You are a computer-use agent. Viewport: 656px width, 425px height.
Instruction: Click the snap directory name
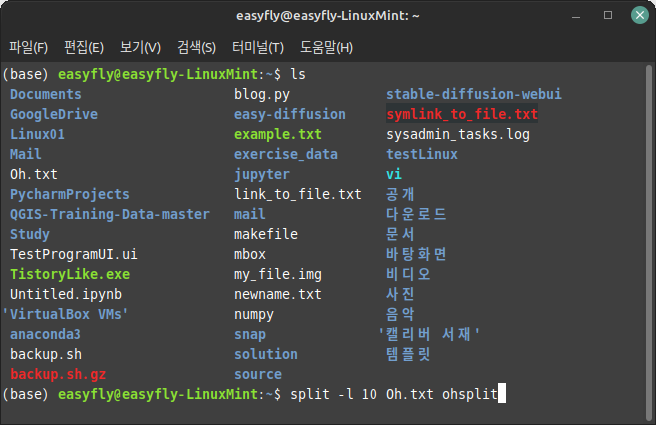click(x=250, y=334)
